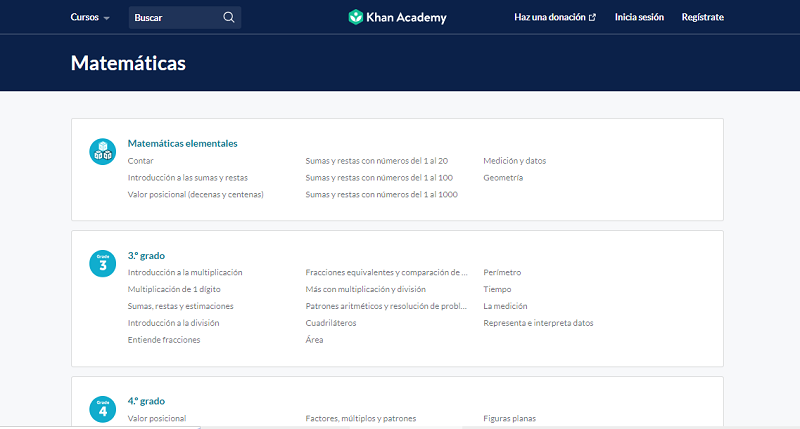Open Factores, múltiplos y patrones

[361, 418]
